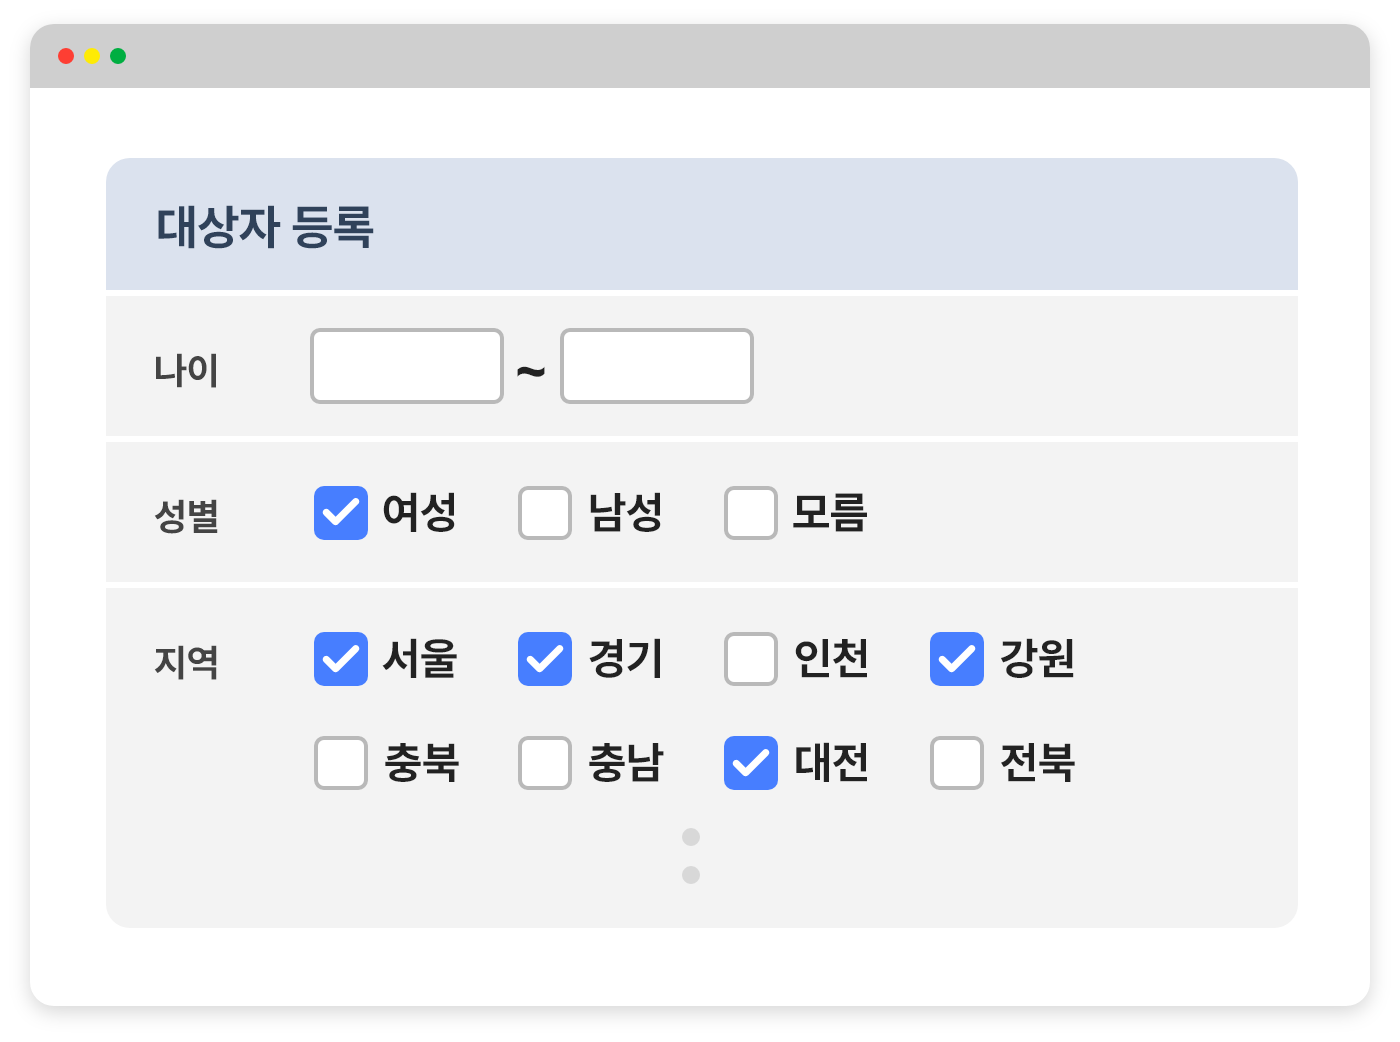This screenshot has height=1042, width=1400.
Task: Focus the maximum age input field
Action: tap(657, 366)
